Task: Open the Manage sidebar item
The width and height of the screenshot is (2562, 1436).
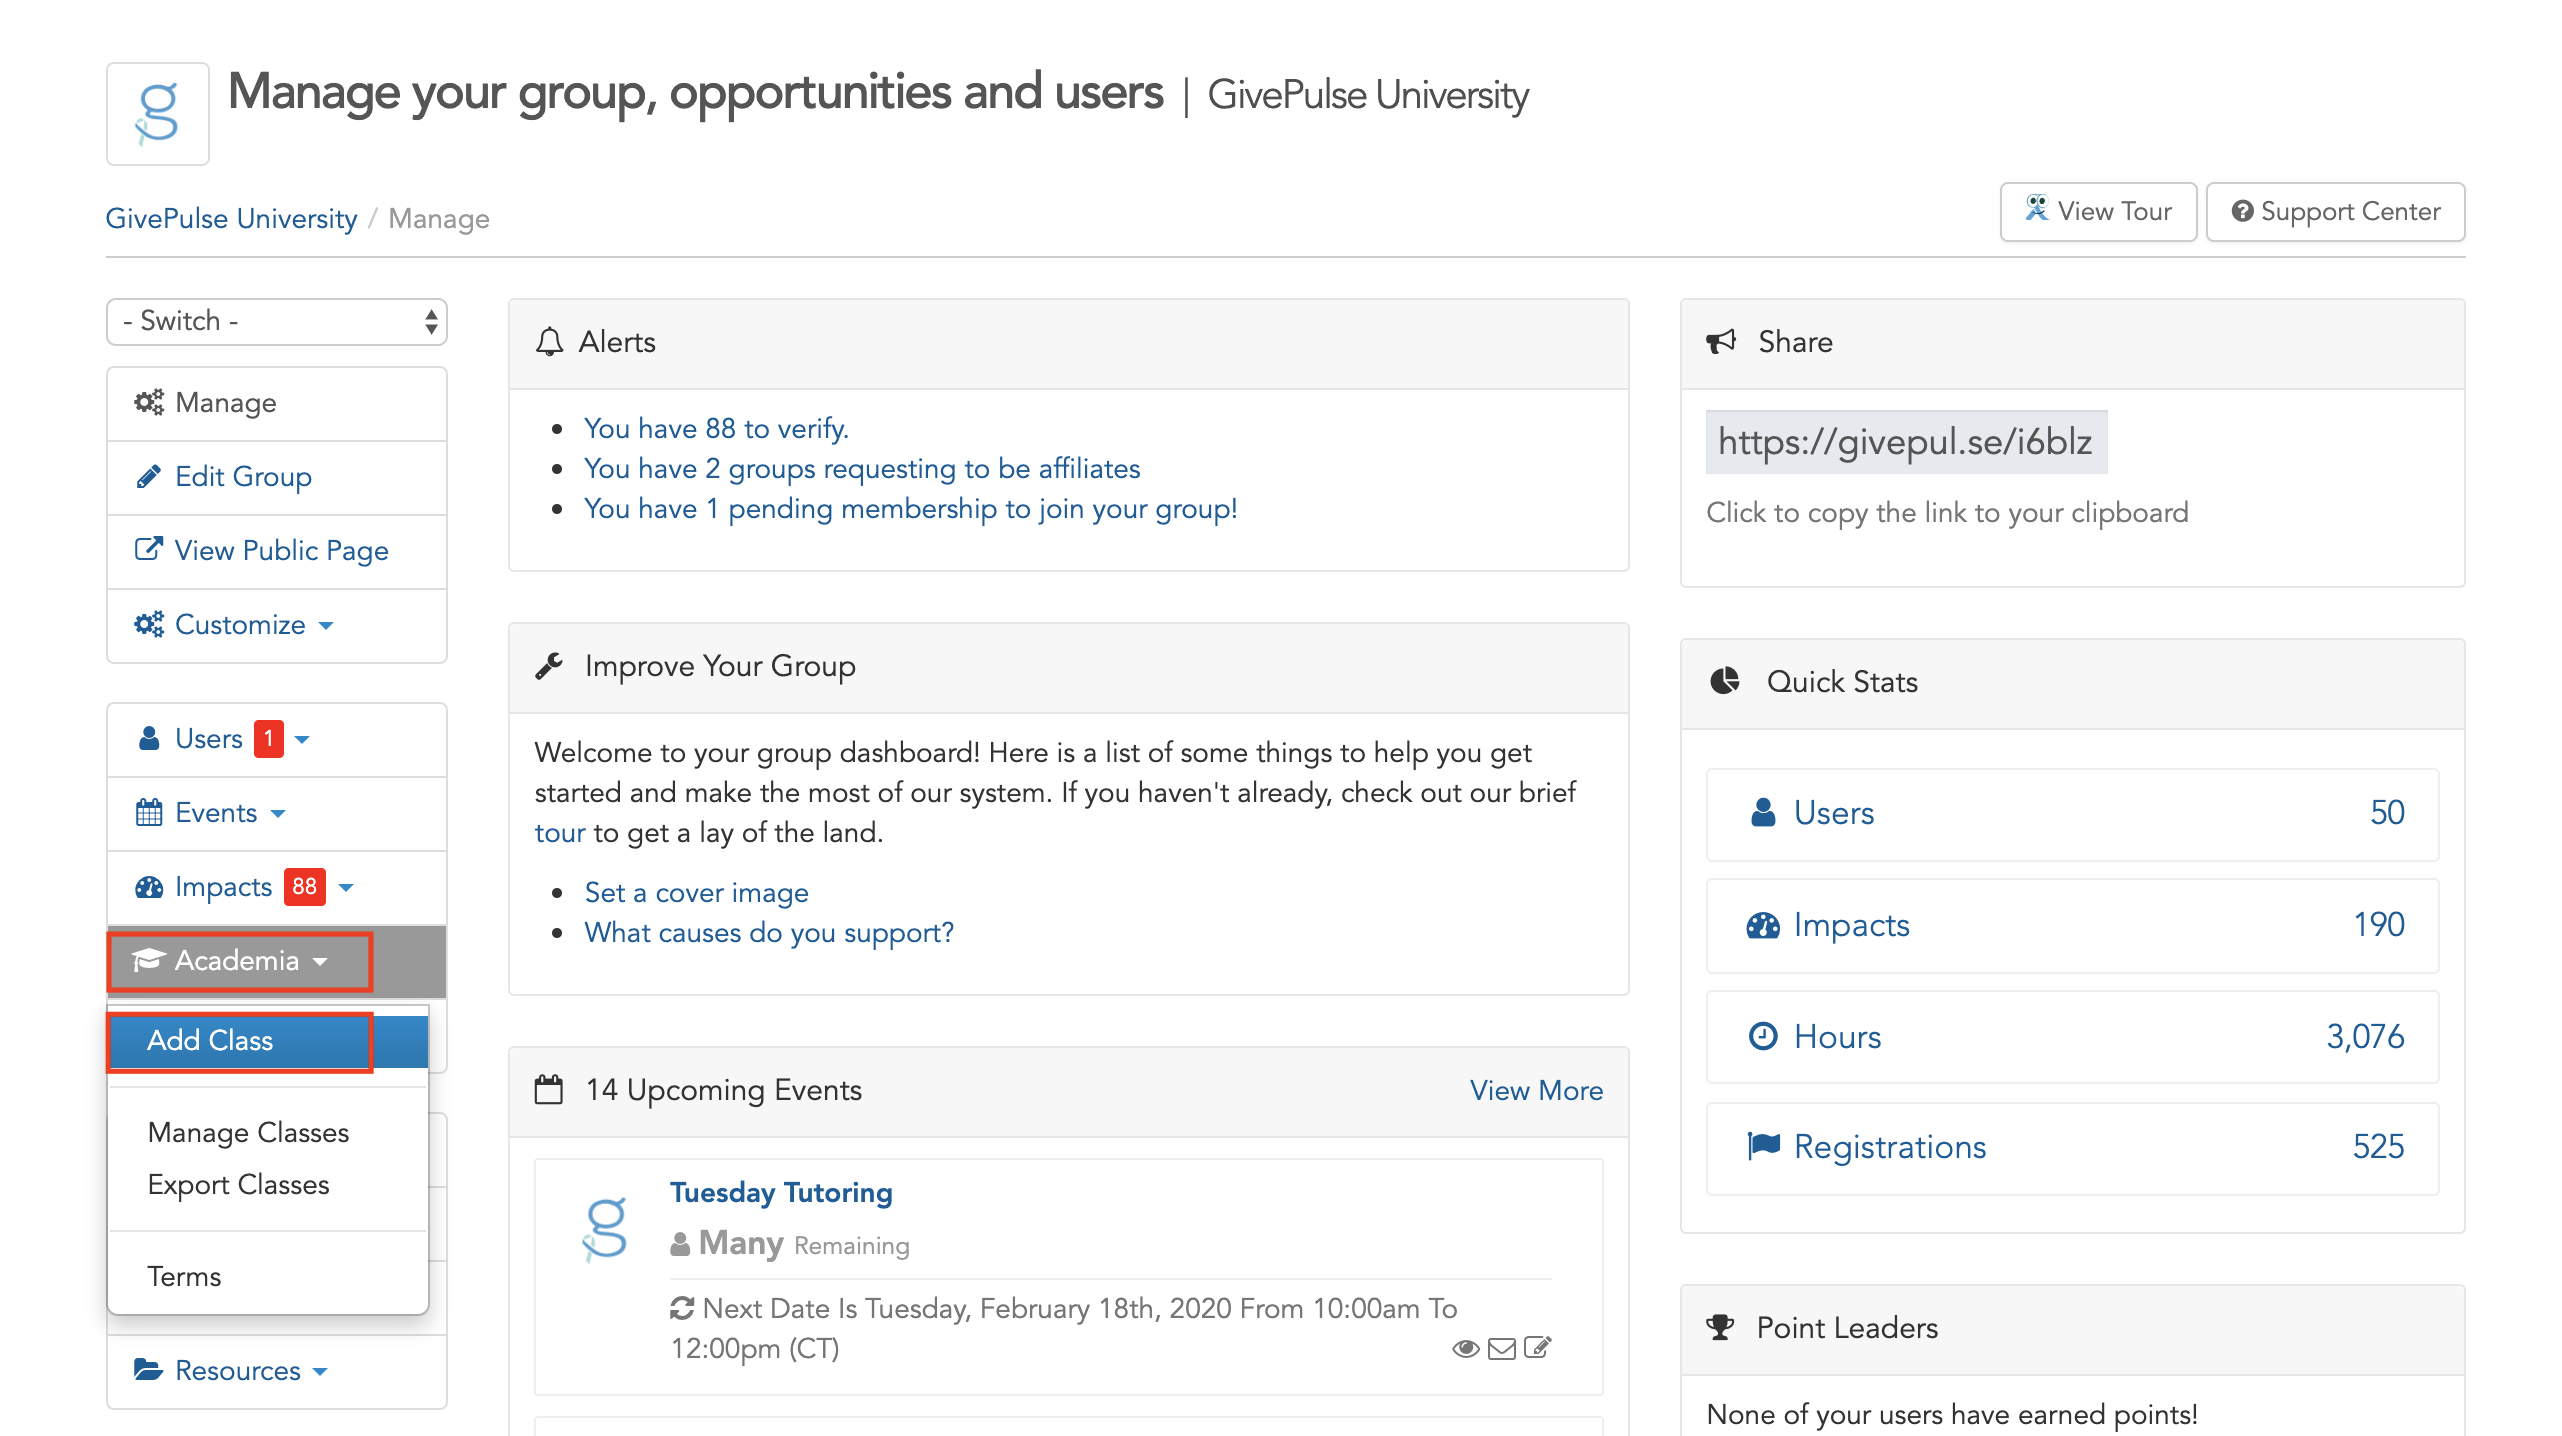Action: coord(277,403)
